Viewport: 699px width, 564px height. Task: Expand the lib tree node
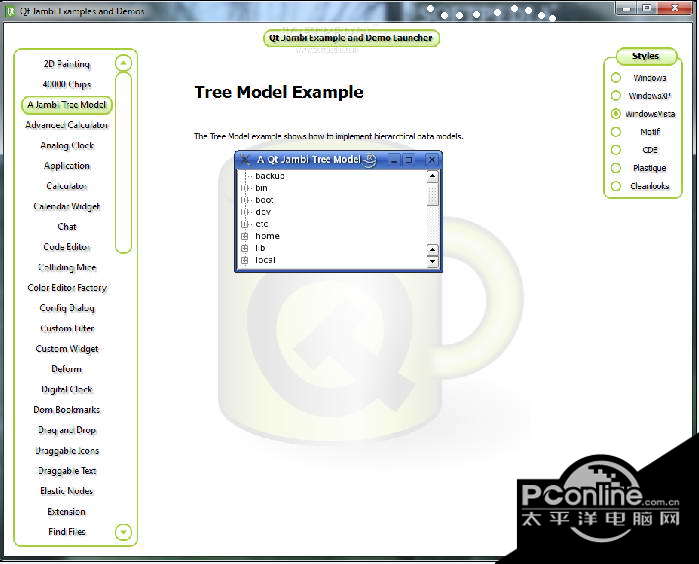[x=244, y=248]
